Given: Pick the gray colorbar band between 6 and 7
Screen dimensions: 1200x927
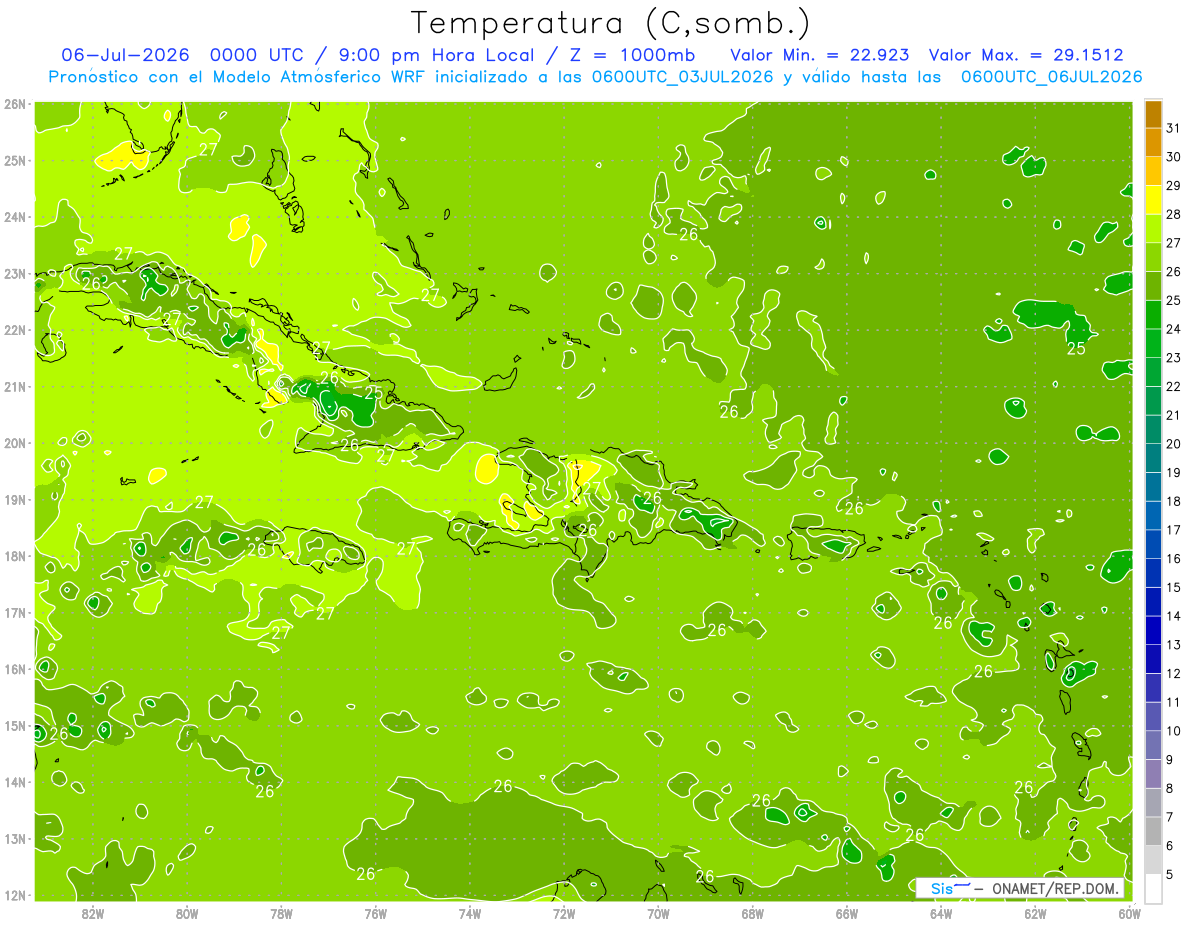Looking at the screenshot, I should [1153, 831].
